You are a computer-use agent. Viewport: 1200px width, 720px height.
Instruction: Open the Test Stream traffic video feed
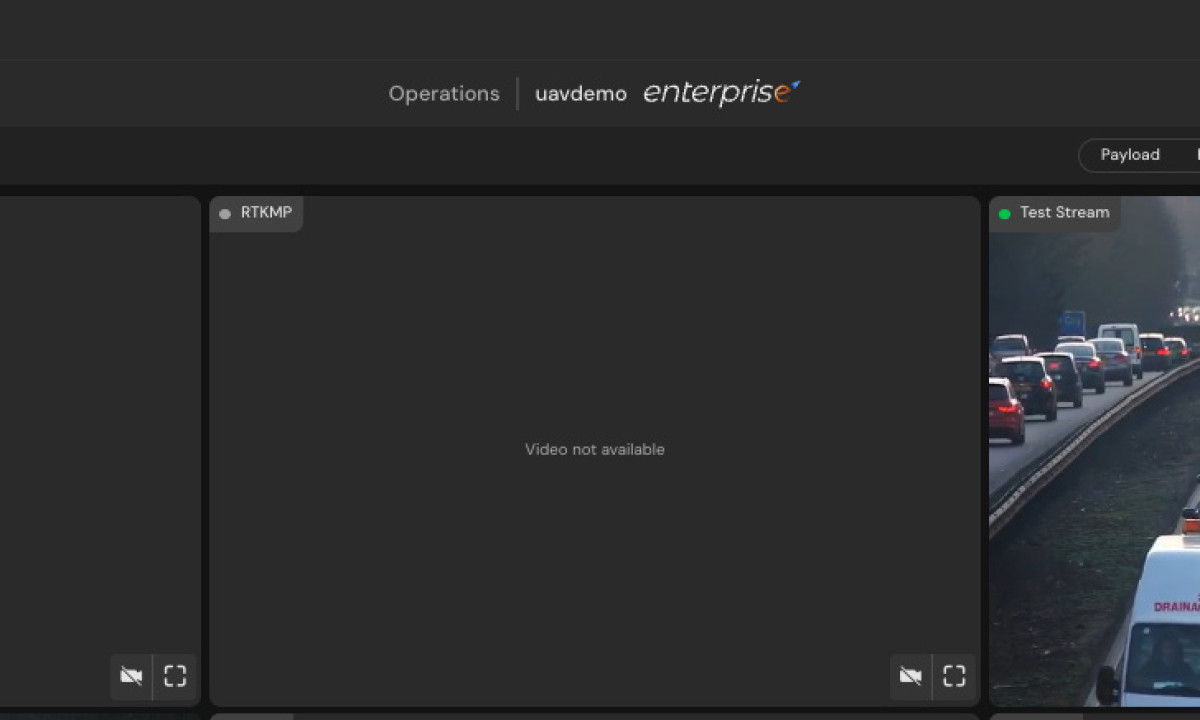(x=1094, y=452)
